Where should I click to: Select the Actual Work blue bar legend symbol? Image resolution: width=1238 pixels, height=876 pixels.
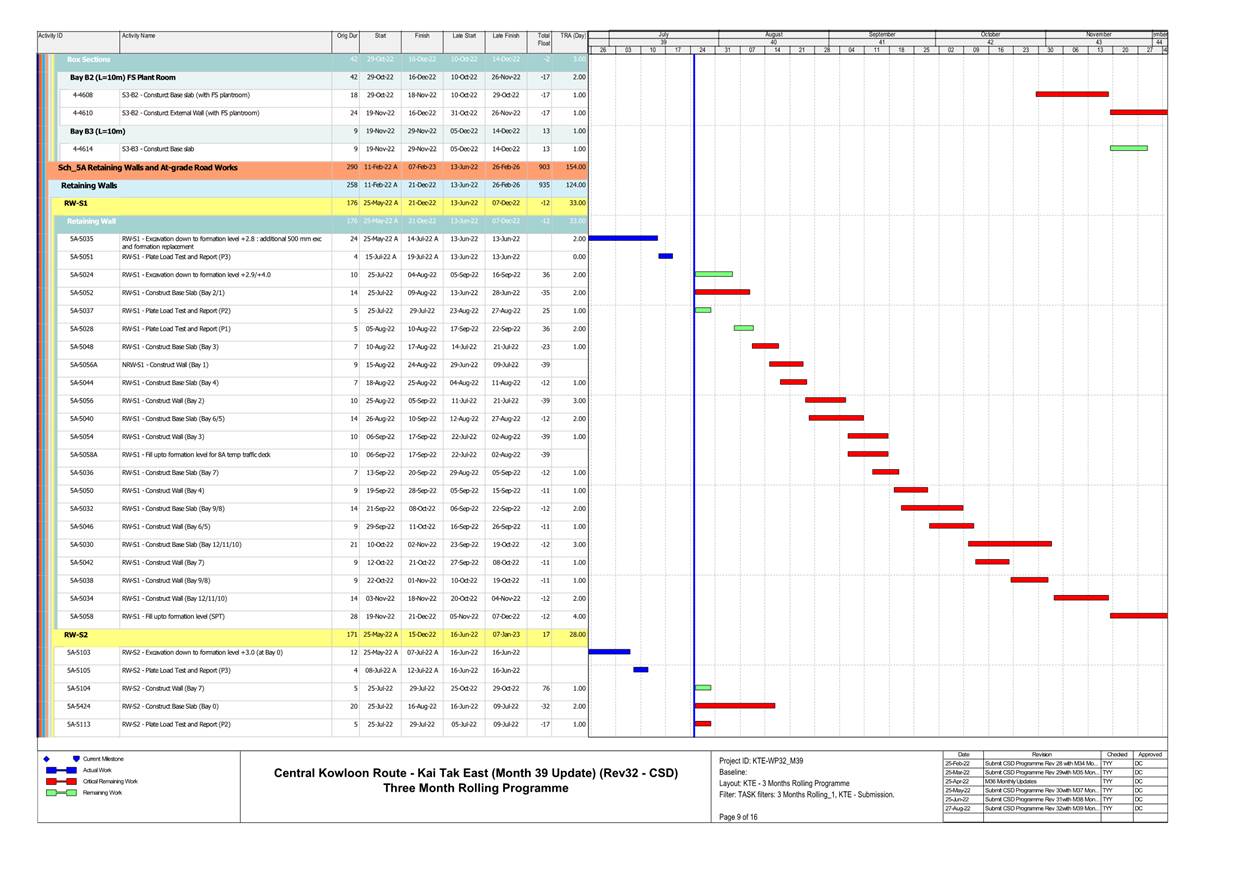tap(61, 770)
